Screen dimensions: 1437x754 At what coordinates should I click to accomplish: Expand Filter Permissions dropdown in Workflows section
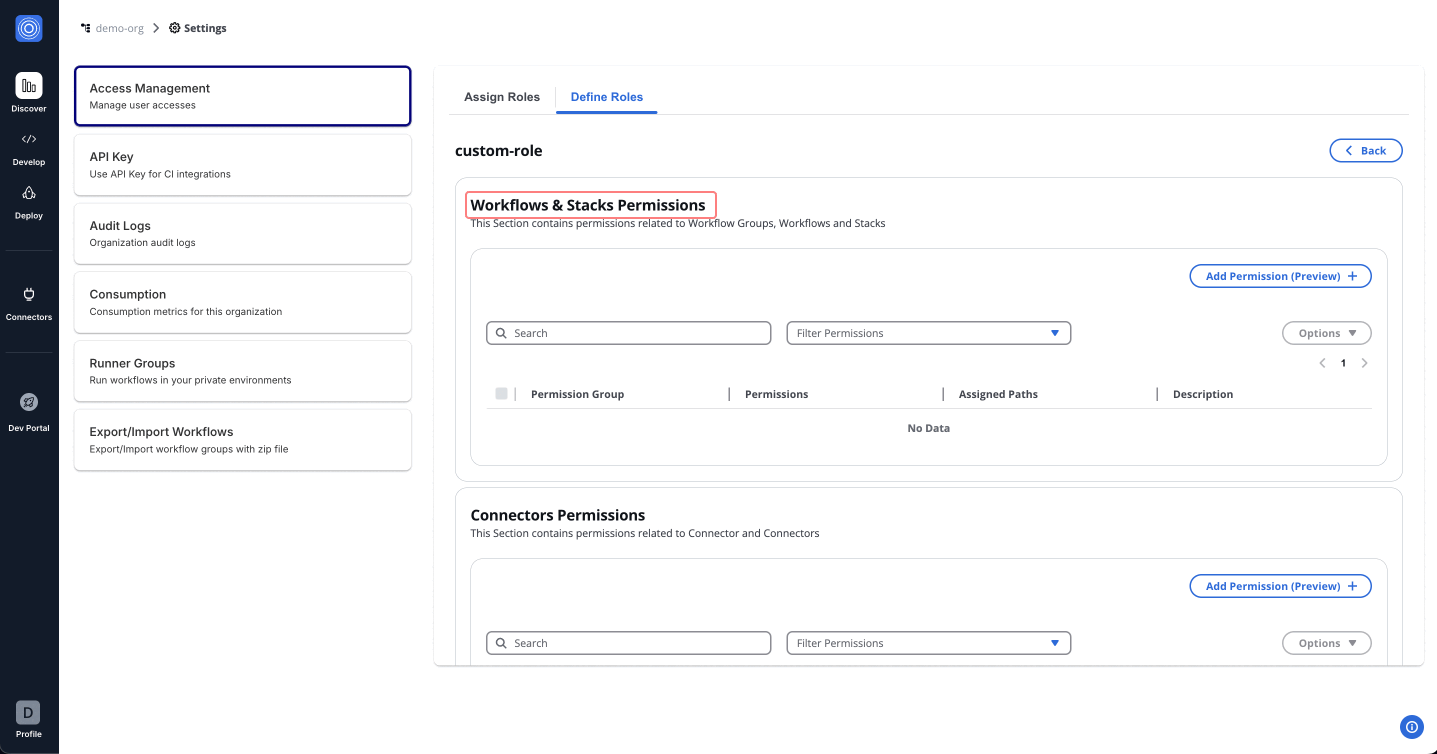click(x=928, y=333)
